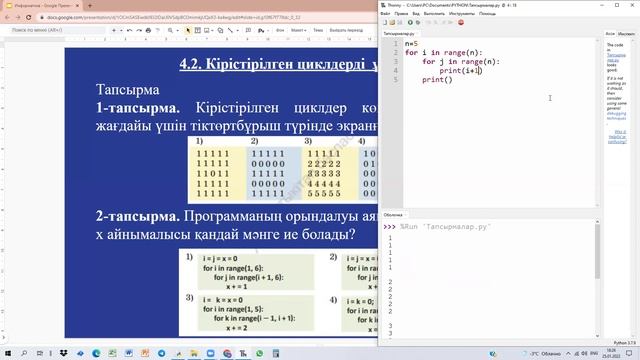This screenshot has width=640, height=360.
Task: Click the Фон background button
Action: (280, 30)
